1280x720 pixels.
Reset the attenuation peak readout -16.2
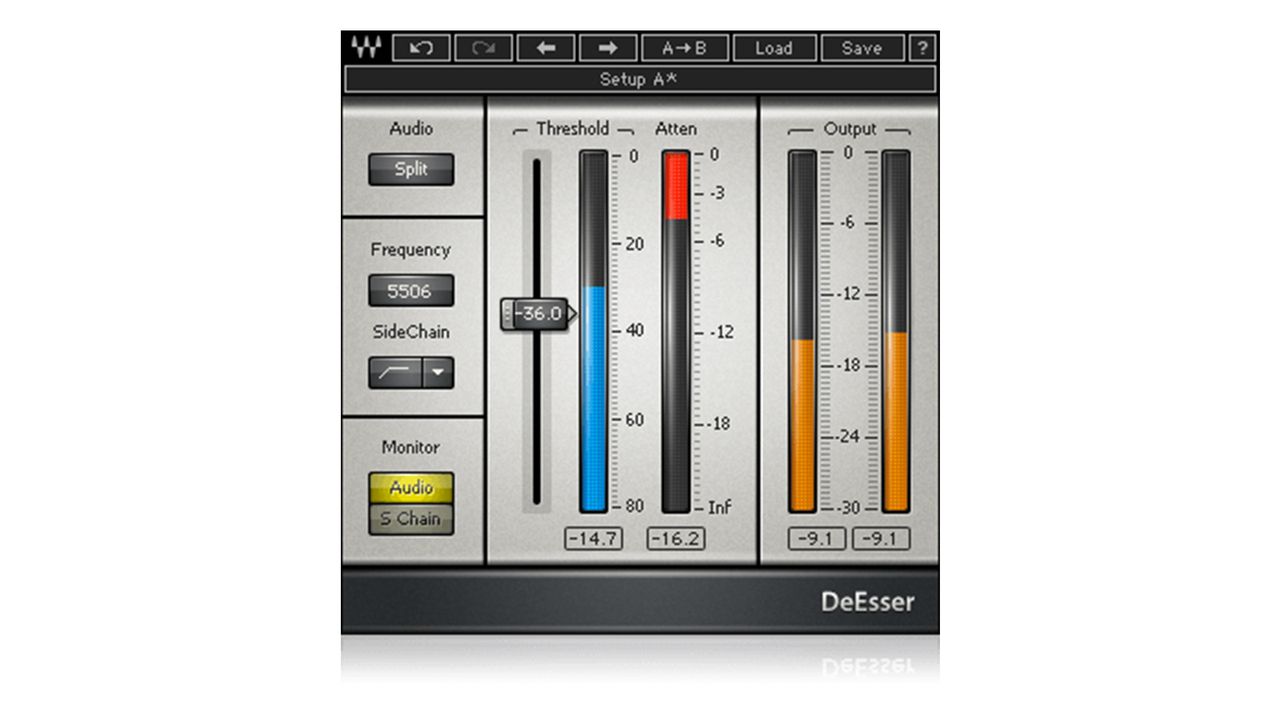676,539
